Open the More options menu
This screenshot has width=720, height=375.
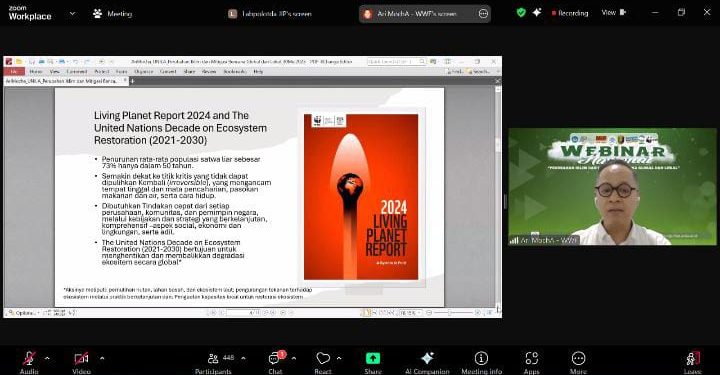coord(578,363)
